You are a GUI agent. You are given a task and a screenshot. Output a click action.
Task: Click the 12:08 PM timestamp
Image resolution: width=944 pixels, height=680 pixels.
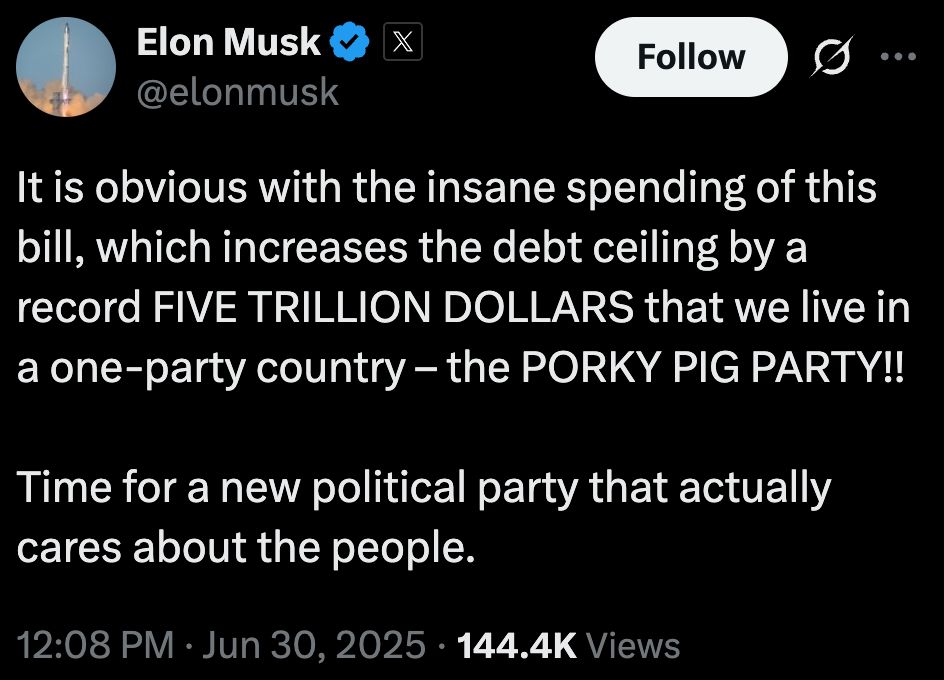tap(96, 645)
